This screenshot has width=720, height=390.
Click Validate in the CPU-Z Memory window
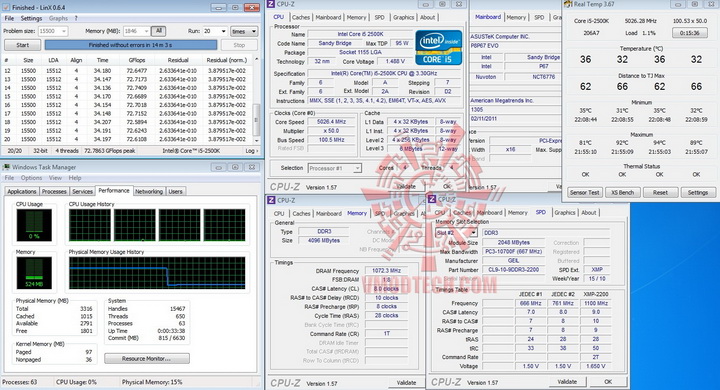pos(406,382)
